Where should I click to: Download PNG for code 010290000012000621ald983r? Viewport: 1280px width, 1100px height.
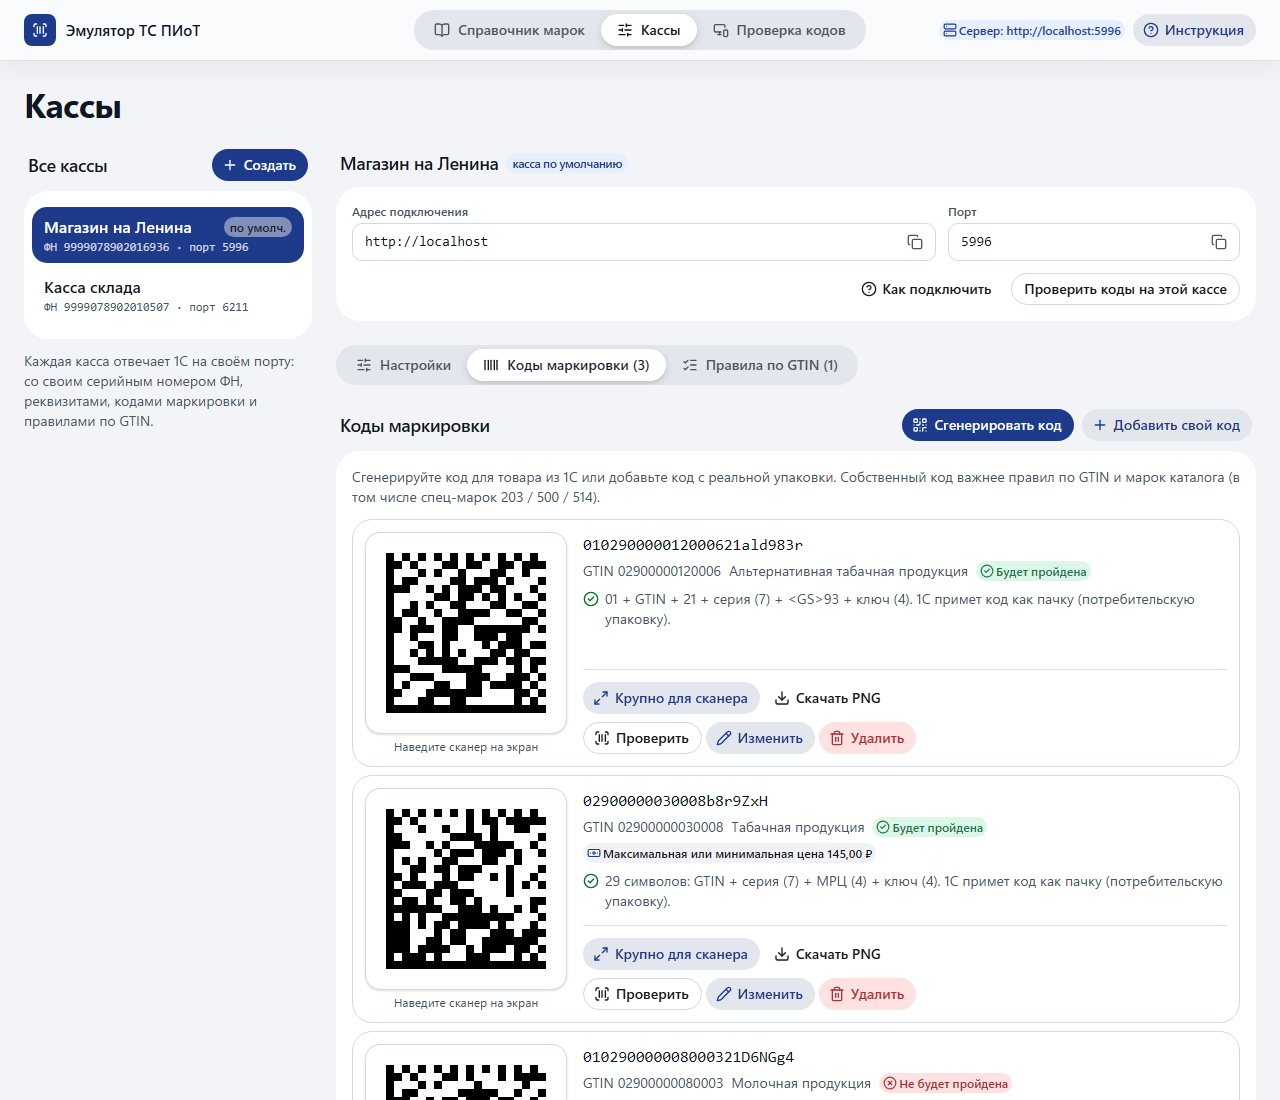pos(828,698)
